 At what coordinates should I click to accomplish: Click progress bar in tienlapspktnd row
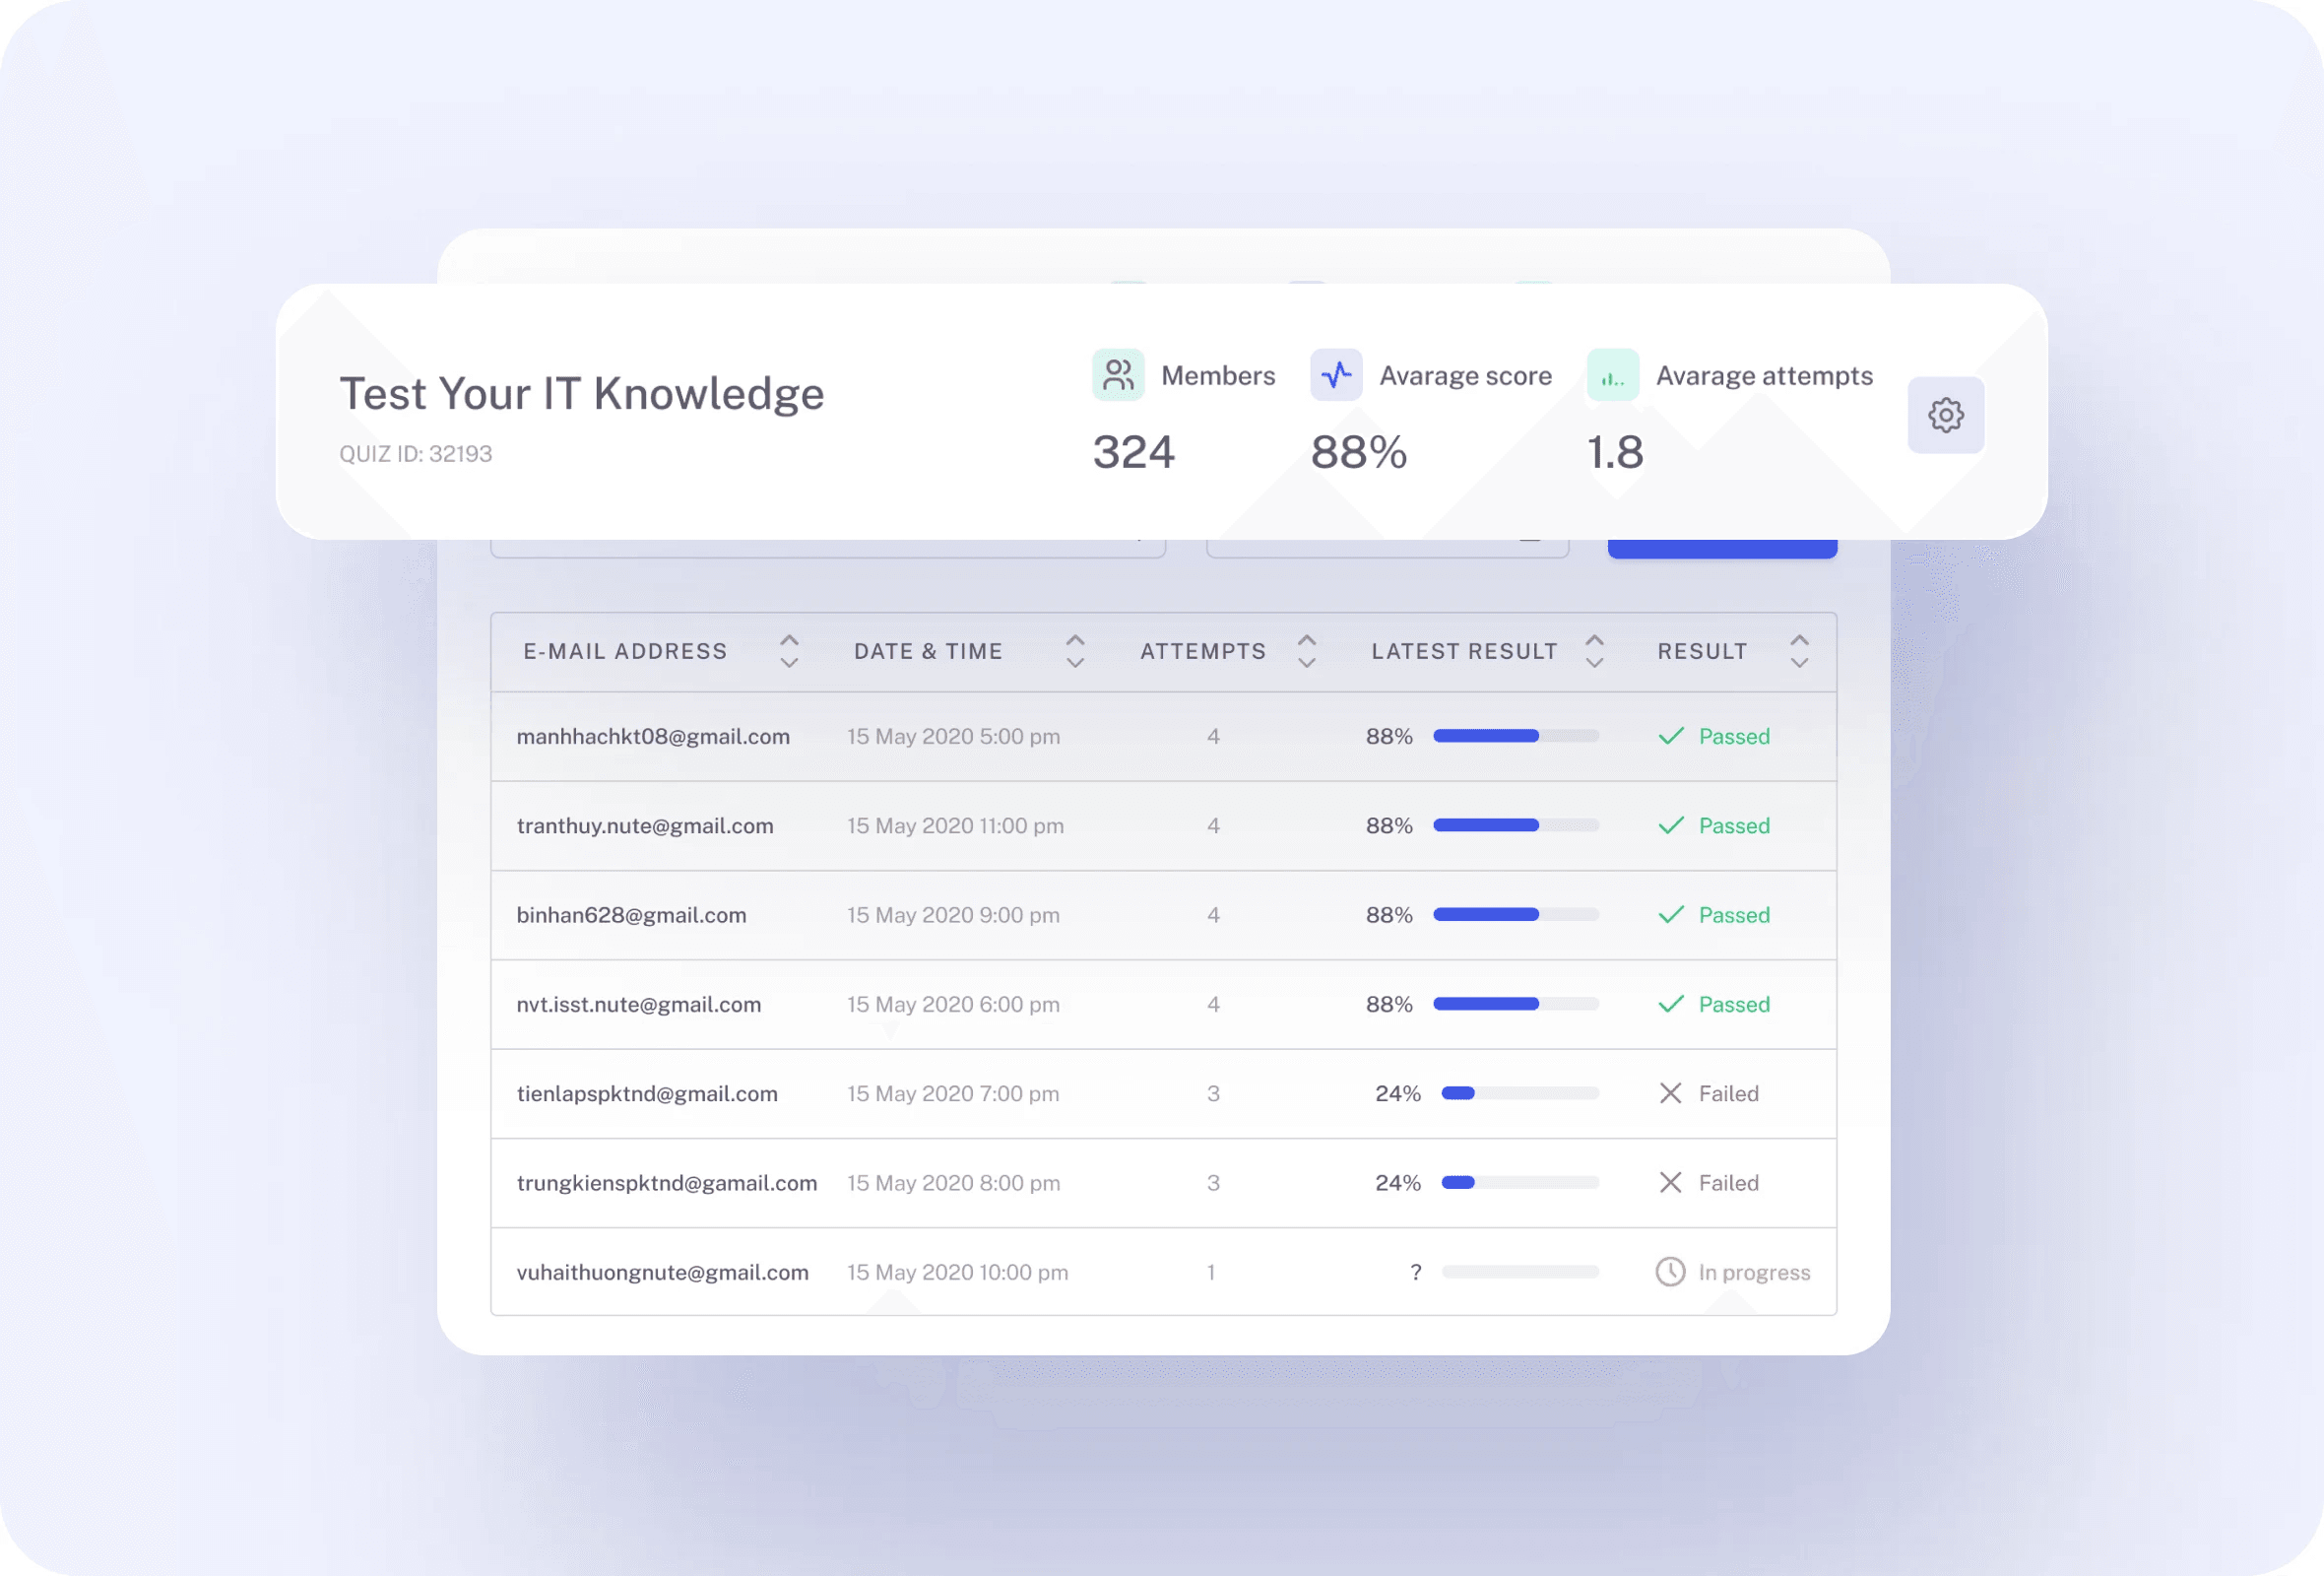coord(1520,1093)
